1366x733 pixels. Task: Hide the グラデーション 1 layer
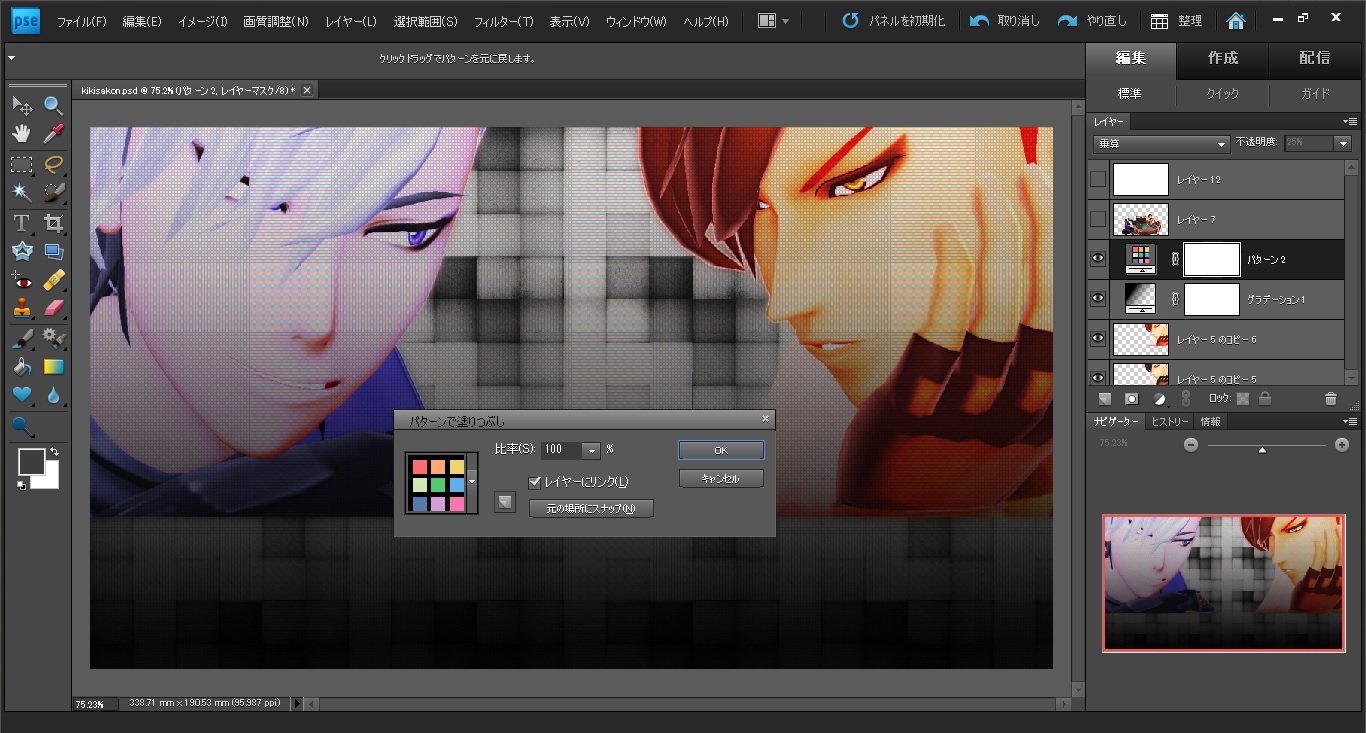tap(1098, 299)
